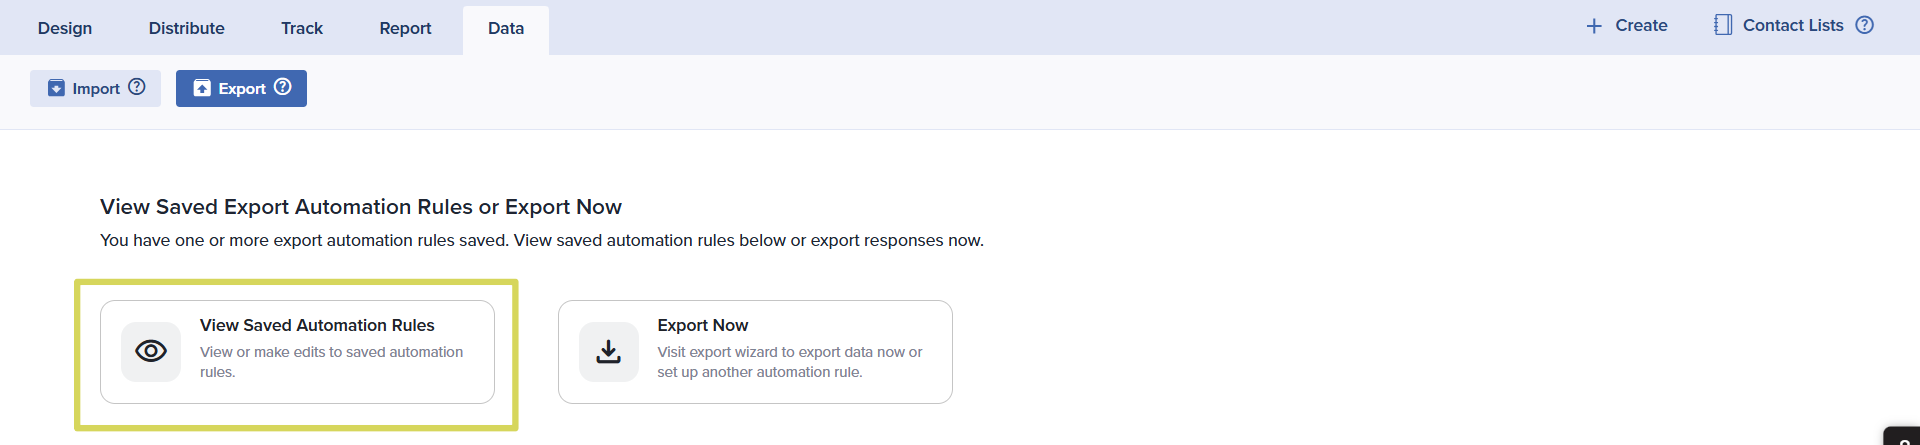Click the help icon after Contact Lists
The image size is (1920, 445).
point(1865,25)
